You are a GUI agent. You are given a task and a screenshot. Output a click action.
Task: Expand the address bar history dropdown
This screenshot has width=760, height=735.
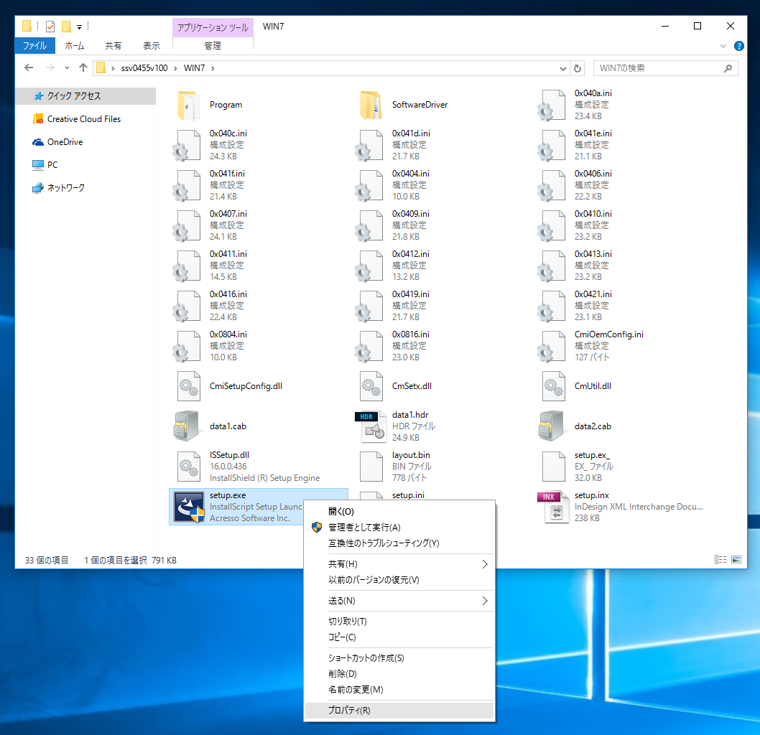click(563, 68)
